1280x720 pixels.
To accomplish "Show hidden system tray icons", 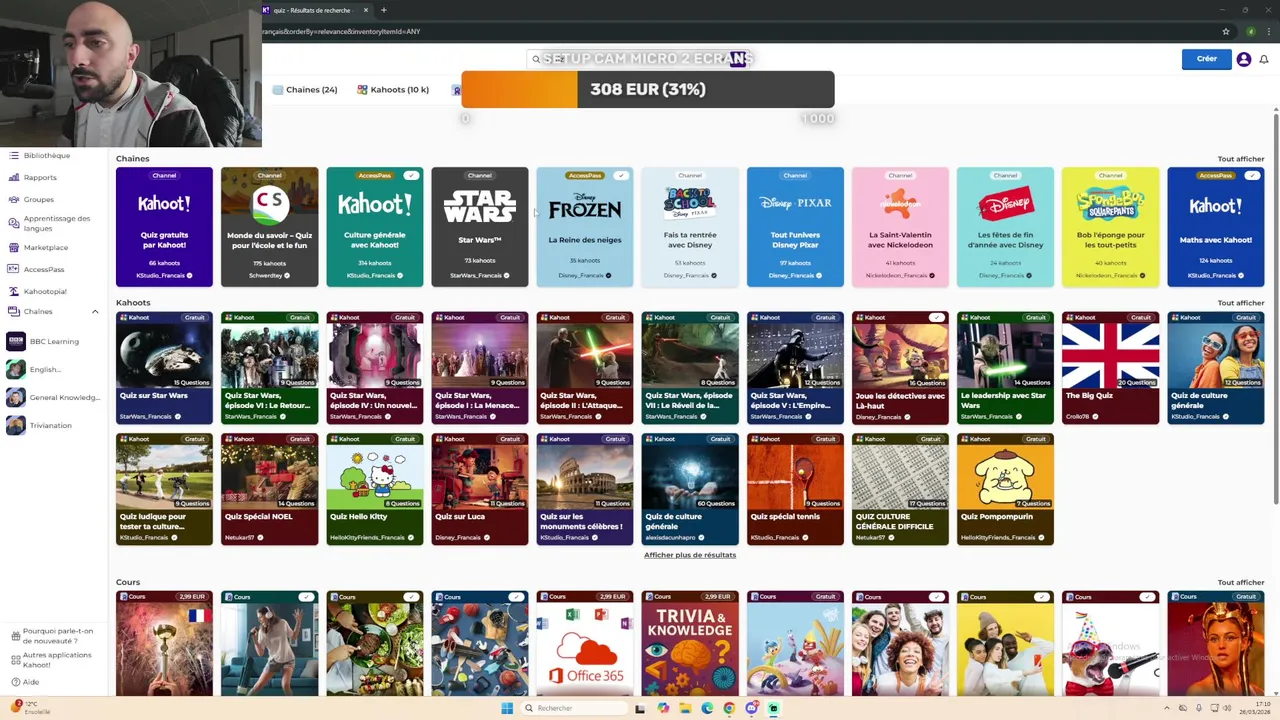I will [x=1166, y=708].
